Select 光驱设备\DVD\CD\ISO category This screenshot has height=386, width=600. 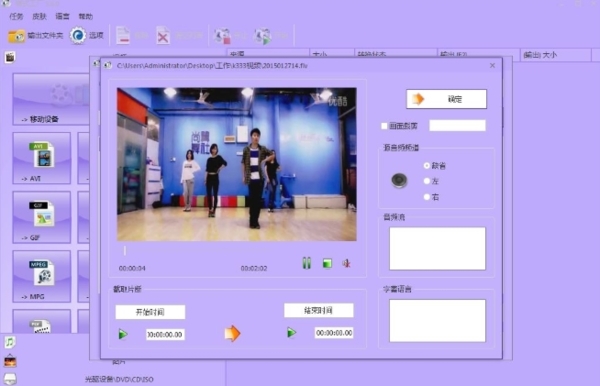[x=119, y=379]
